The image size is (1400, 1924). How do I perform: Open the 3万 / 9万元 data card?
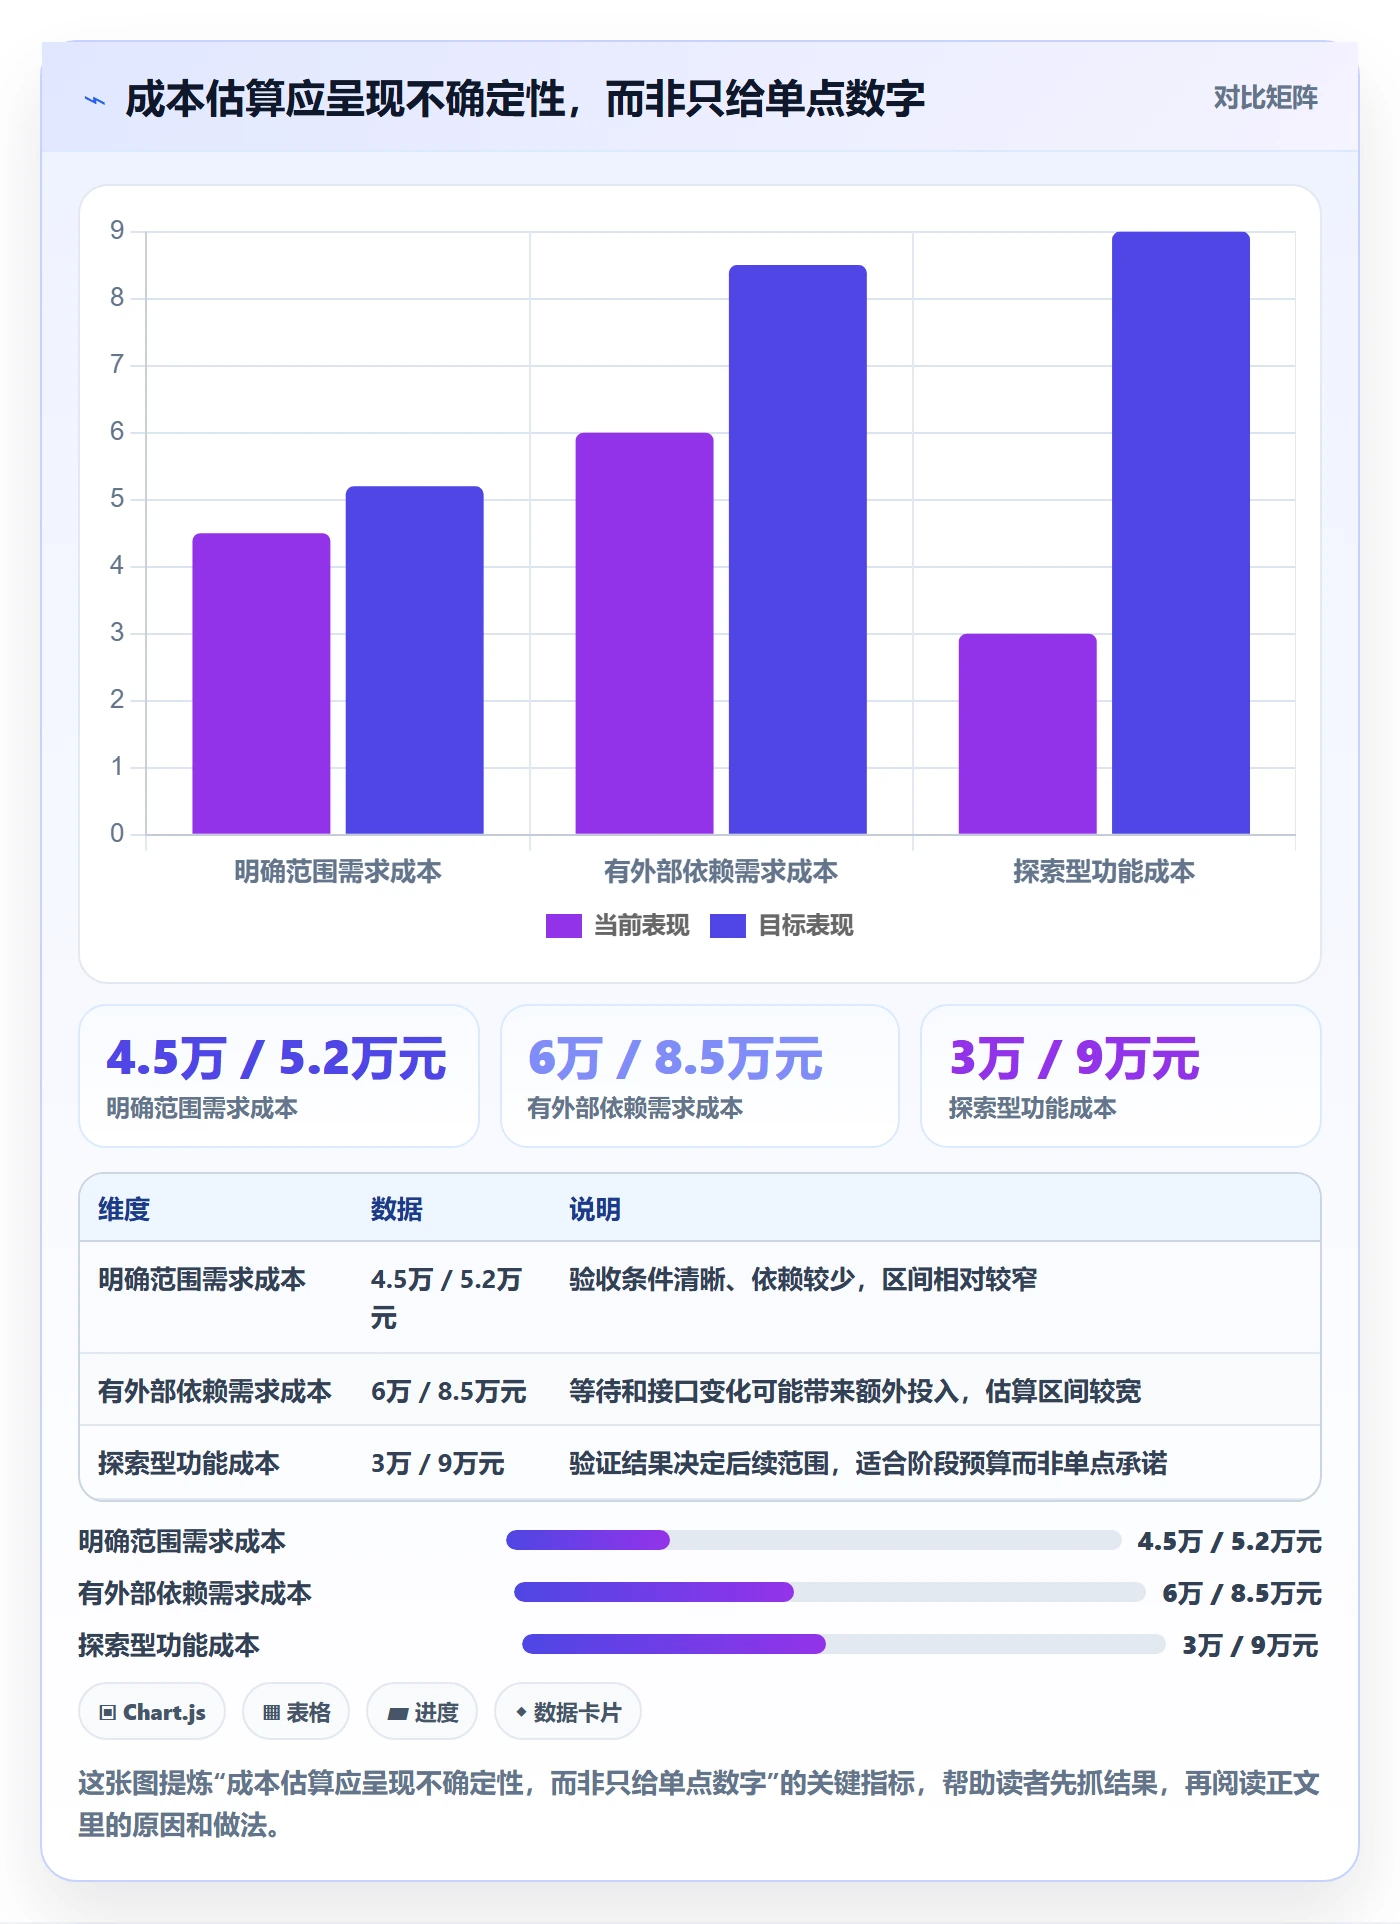point(1120,1076)
